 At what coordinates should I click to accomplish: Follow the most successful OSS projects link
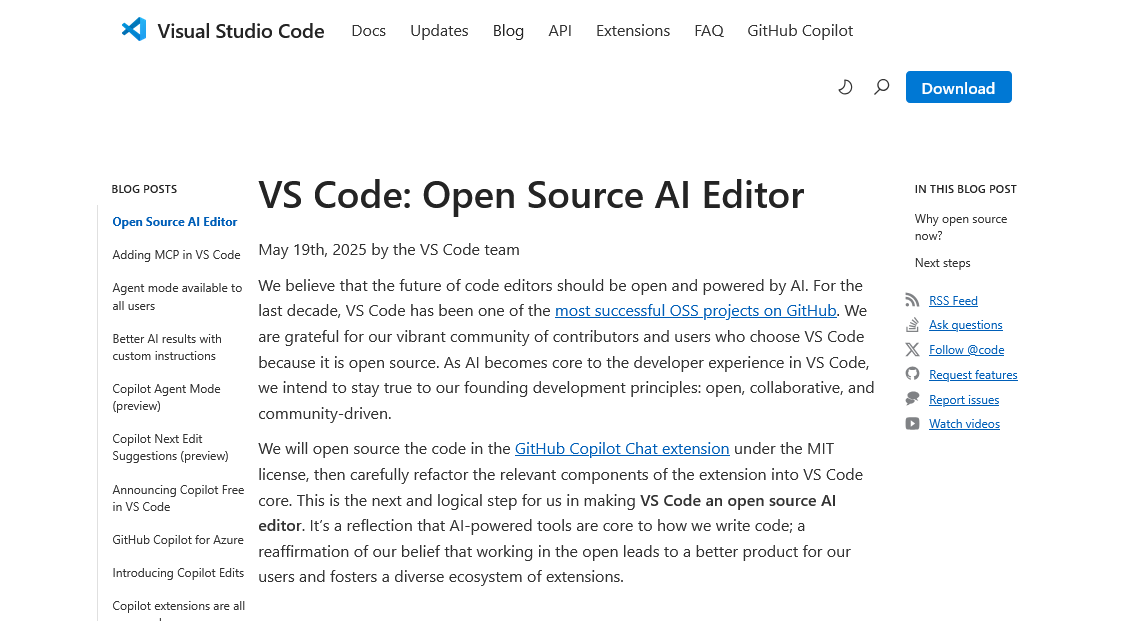coord(695,311)
